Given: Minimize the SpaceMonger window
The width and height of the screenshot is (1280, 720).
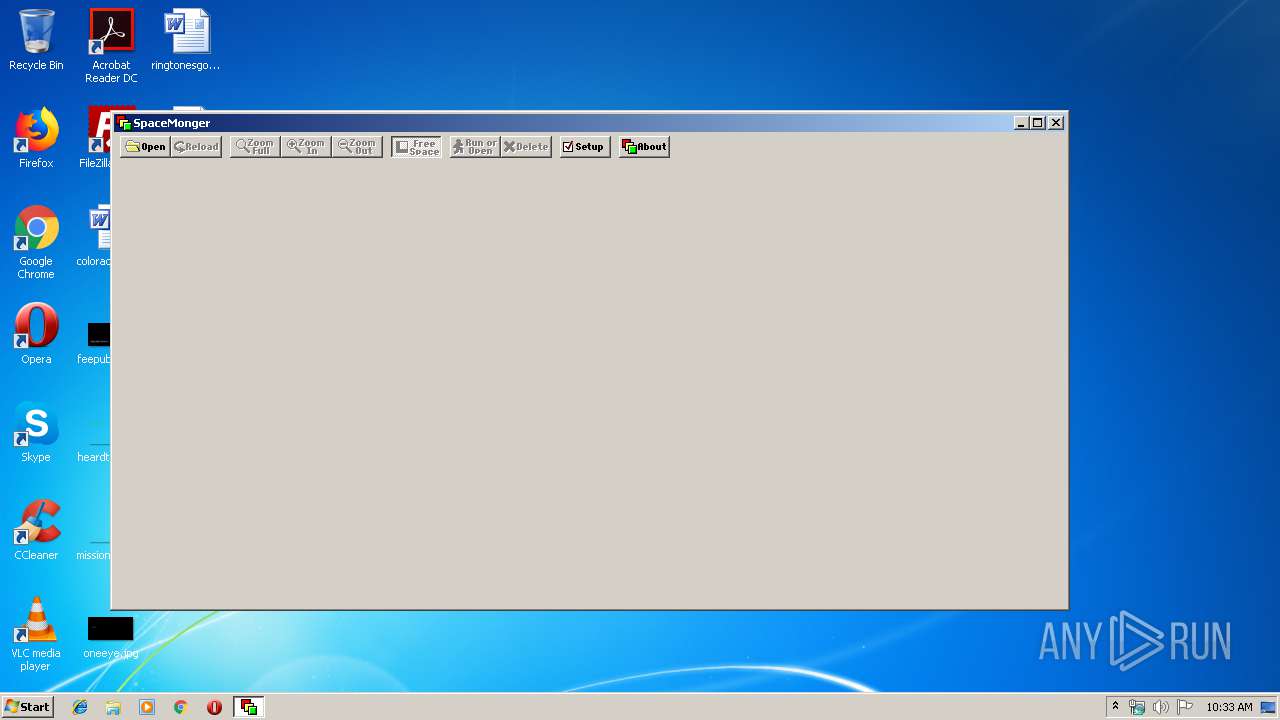Looking at the screenshot, I should 1021,123.
